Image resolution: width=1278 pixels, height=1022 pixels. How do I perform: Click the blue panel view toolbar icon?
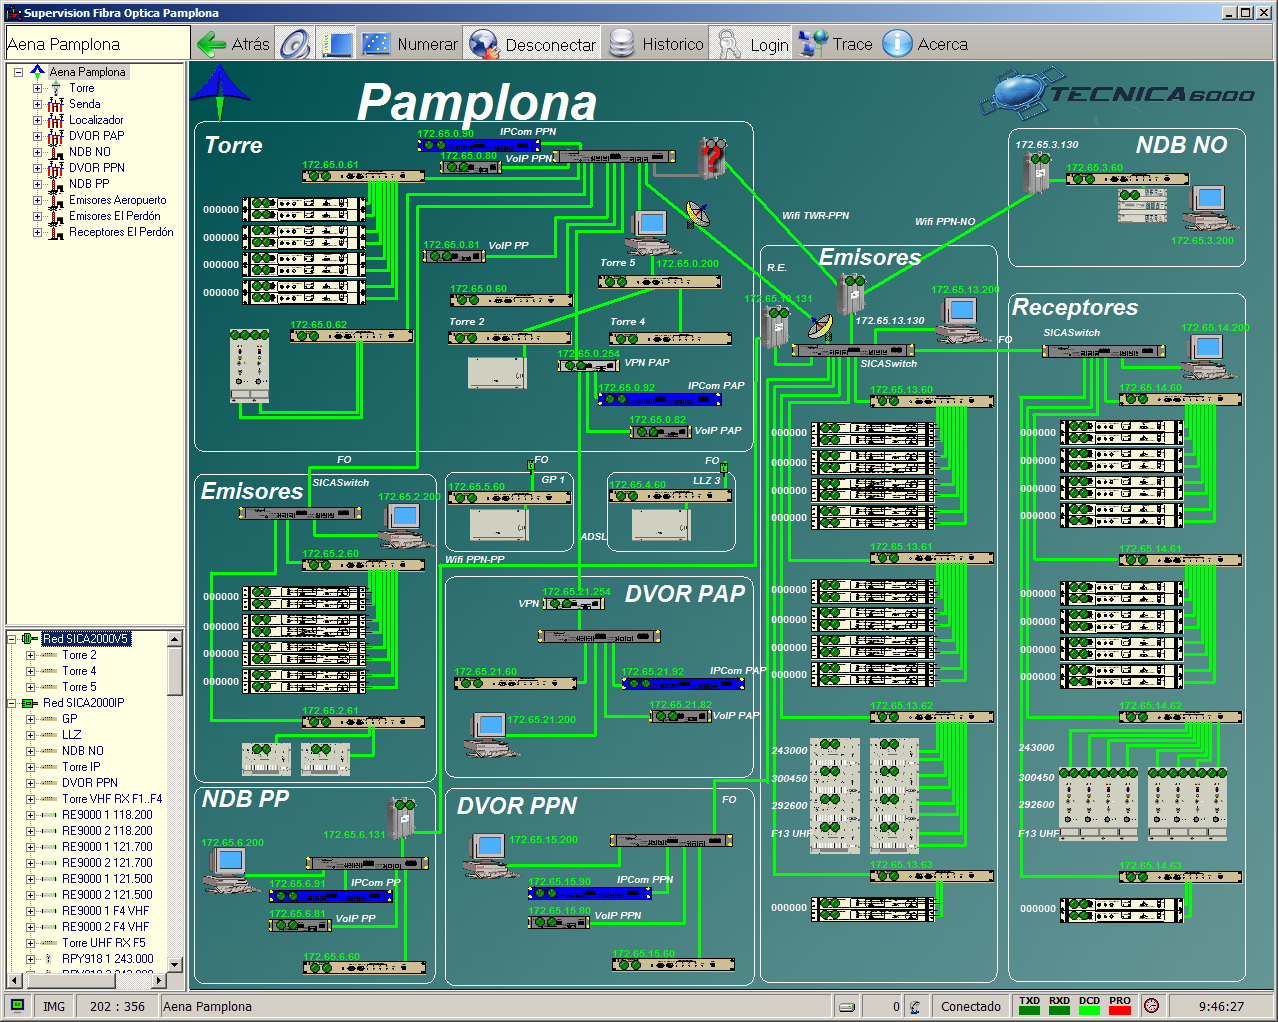click(336, 44)
